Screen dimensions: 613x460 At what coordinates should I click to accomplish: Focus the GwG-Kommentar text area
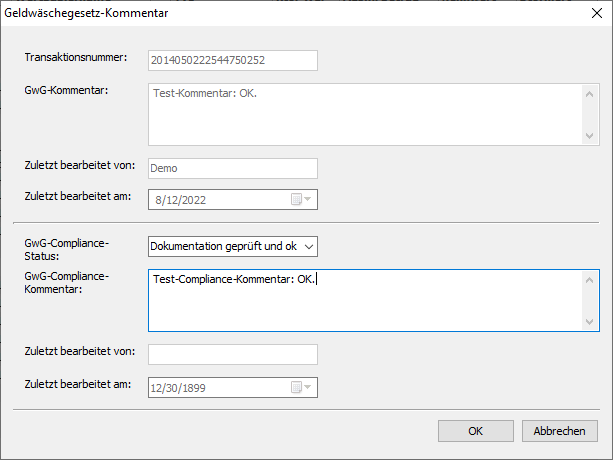(x=364, y=114)
